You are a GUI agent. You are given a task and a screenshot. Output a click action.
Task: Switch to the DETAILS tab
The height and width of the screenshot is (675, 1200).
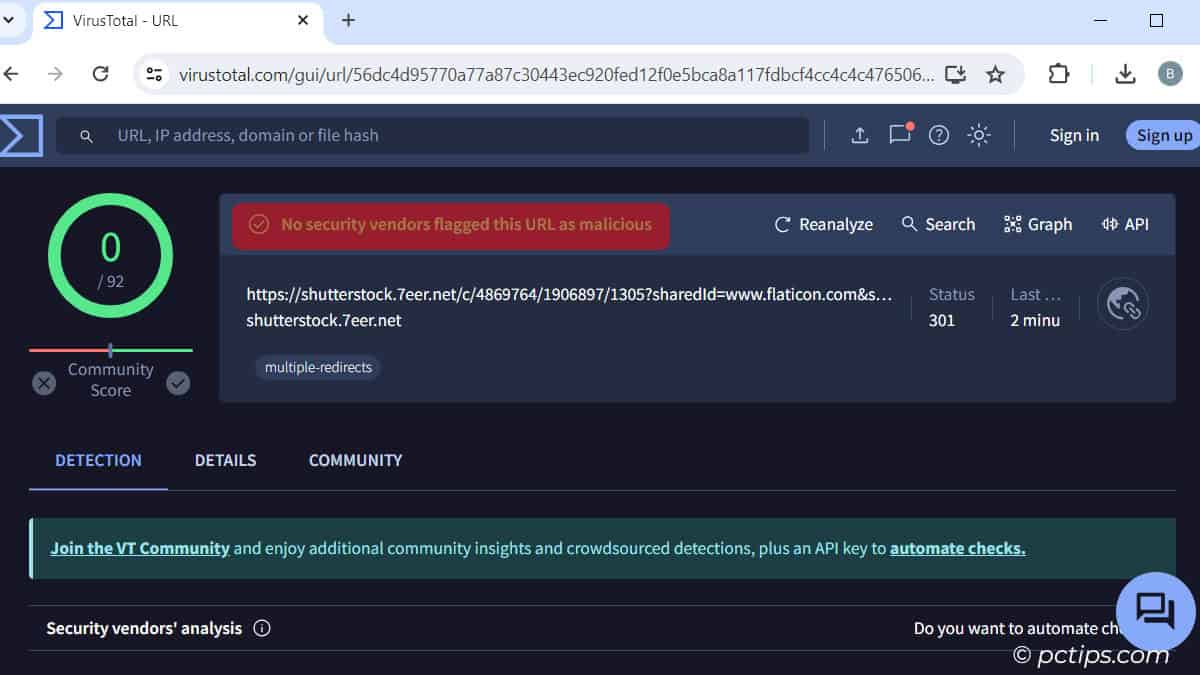pos(225,461)
